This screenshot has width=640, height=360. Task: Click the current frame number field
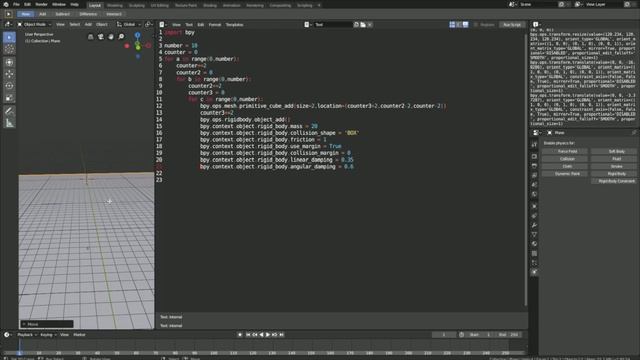444,335
